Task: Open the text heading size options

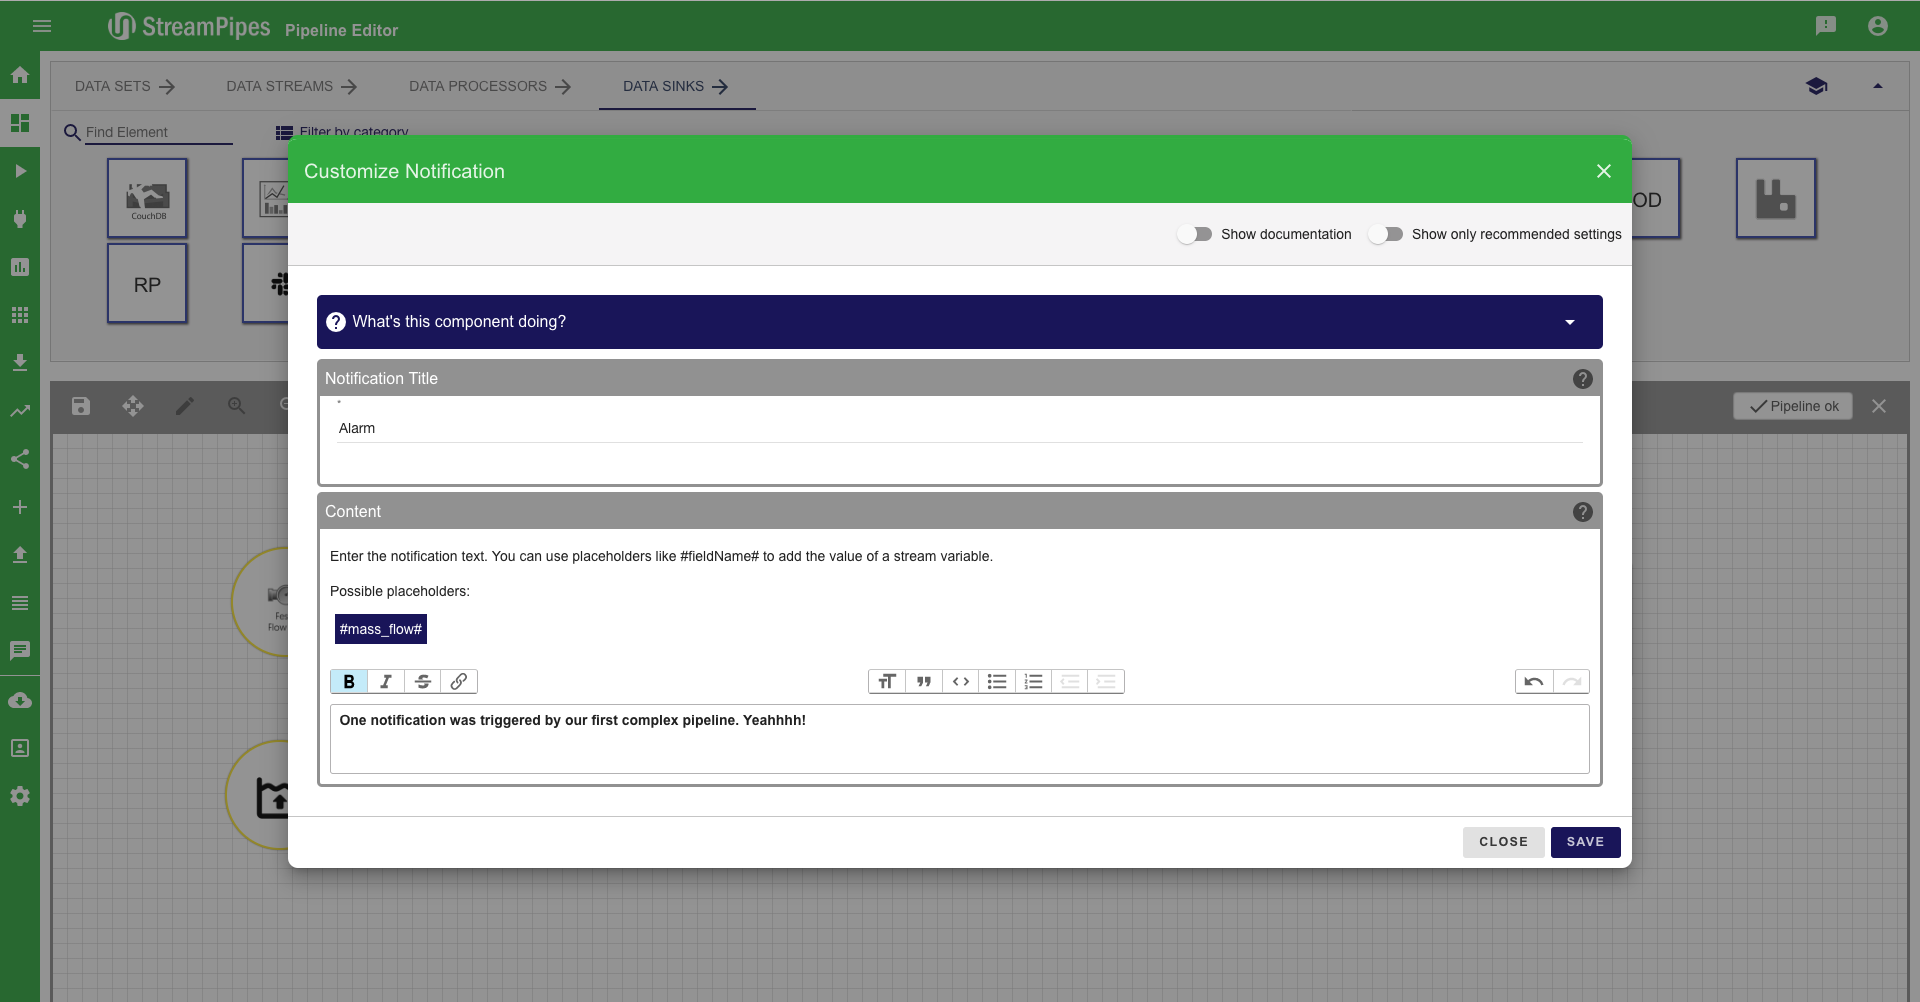Action: [x=887, y=682]
